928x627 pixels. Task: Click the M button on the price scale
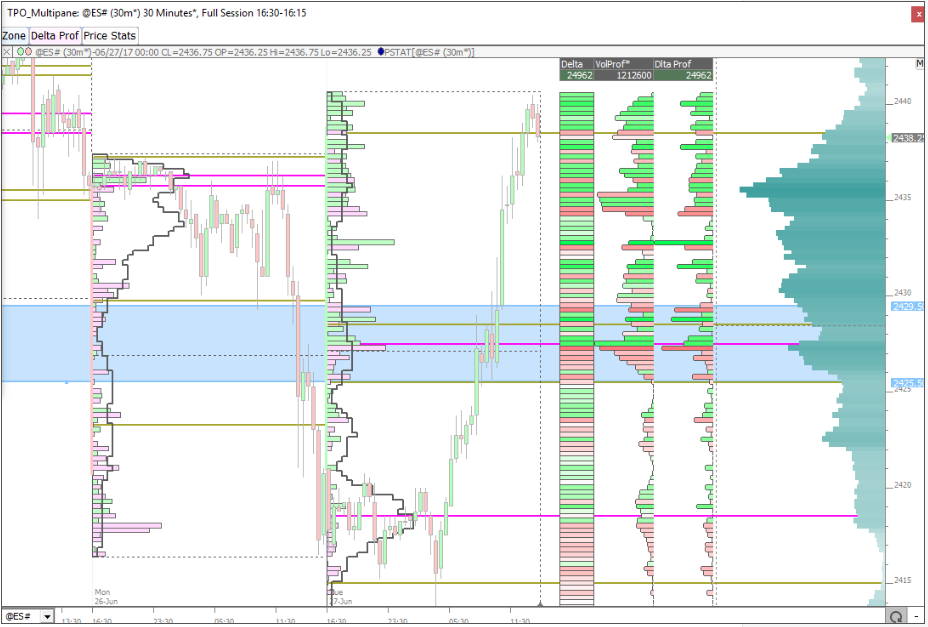click(919, 64)
